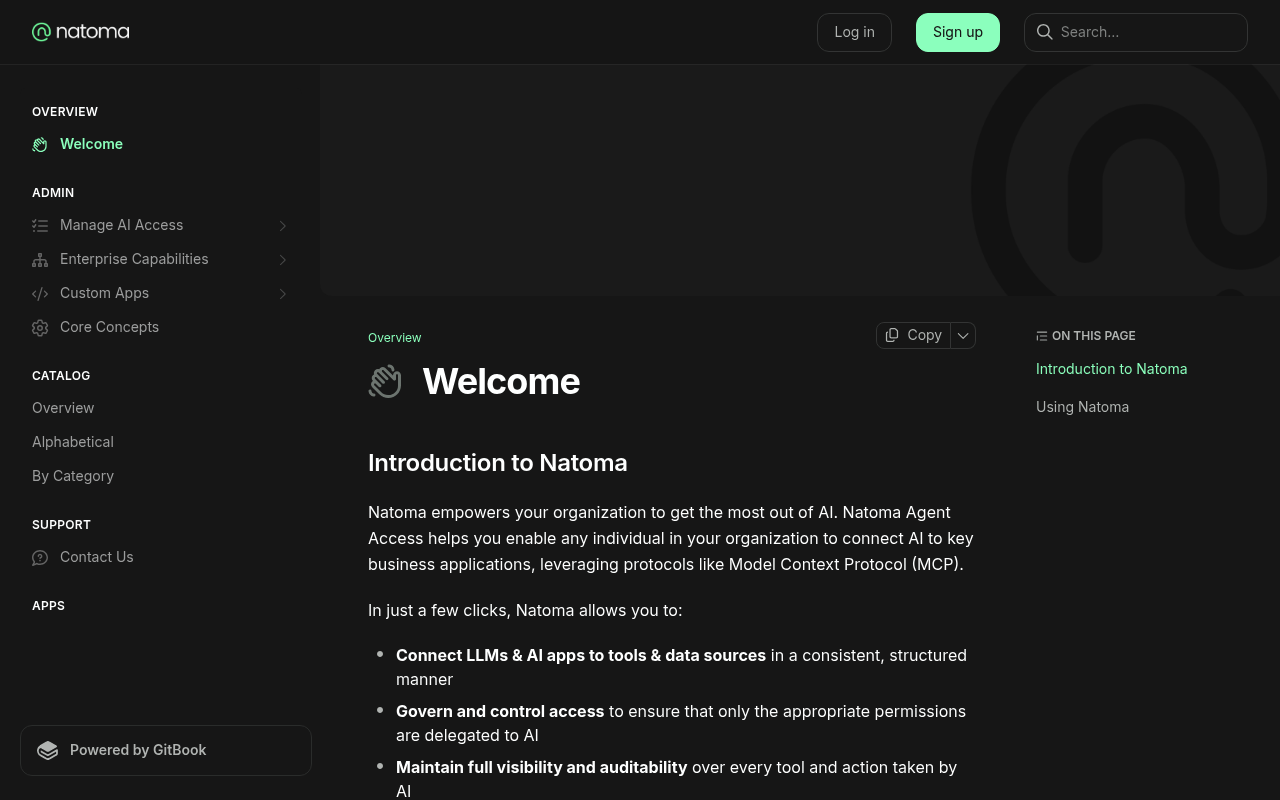This screenshot has height=800, width=1280.
Task: Click Powered by GitBook link
Action: 166,750
